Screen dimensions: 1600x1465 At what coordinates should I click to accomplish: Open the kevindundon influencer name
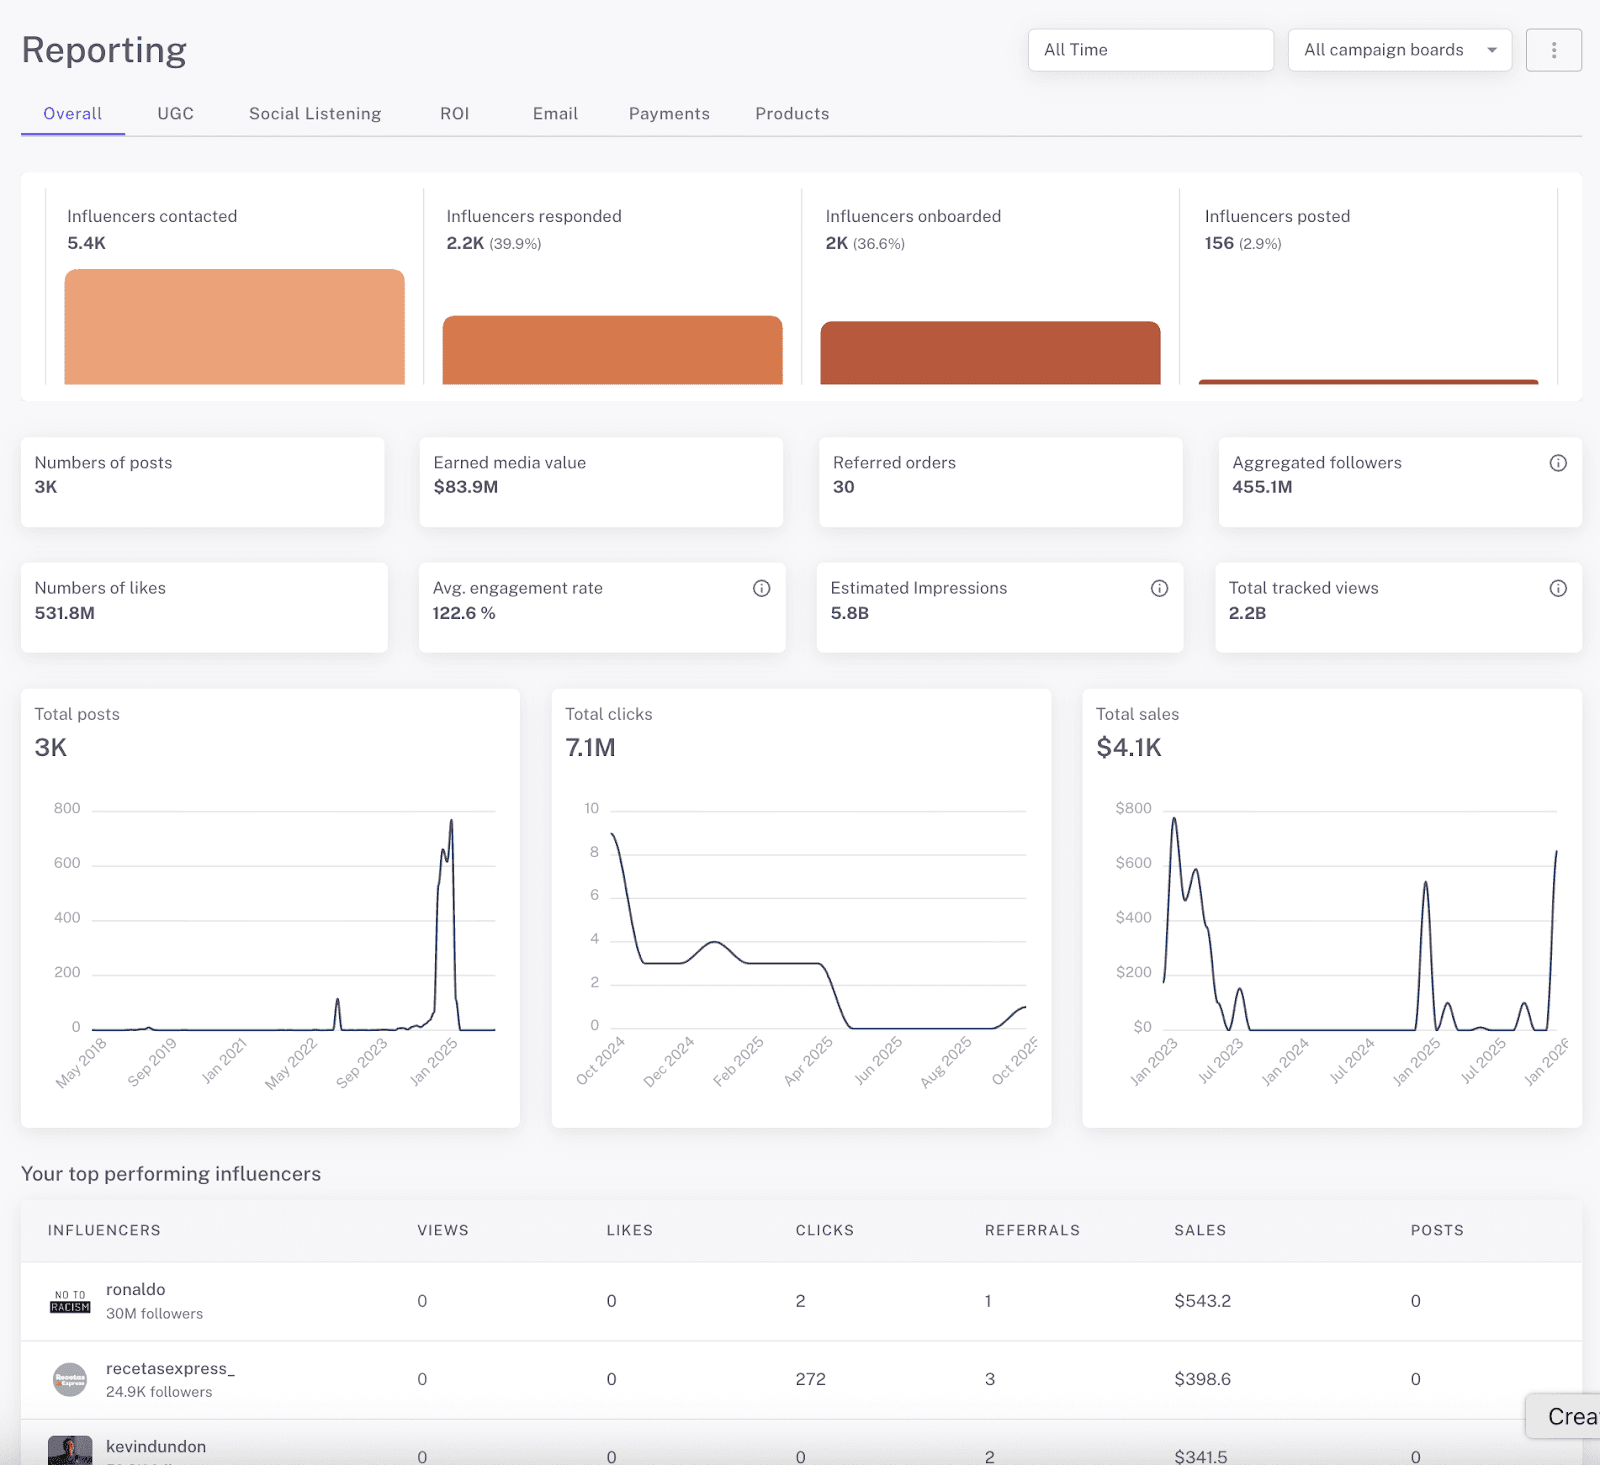pos(156,1447)
